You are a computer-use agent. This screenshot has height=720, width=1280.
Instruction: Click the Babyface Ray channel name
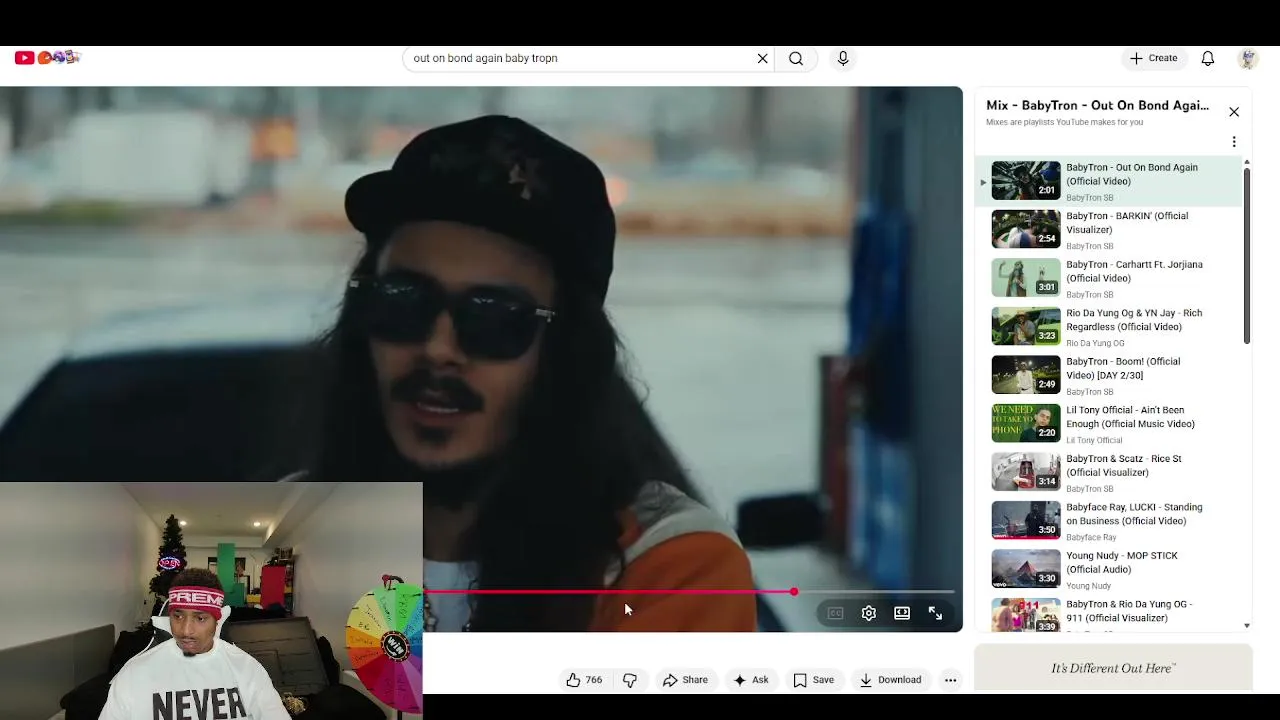(1091, 537)
